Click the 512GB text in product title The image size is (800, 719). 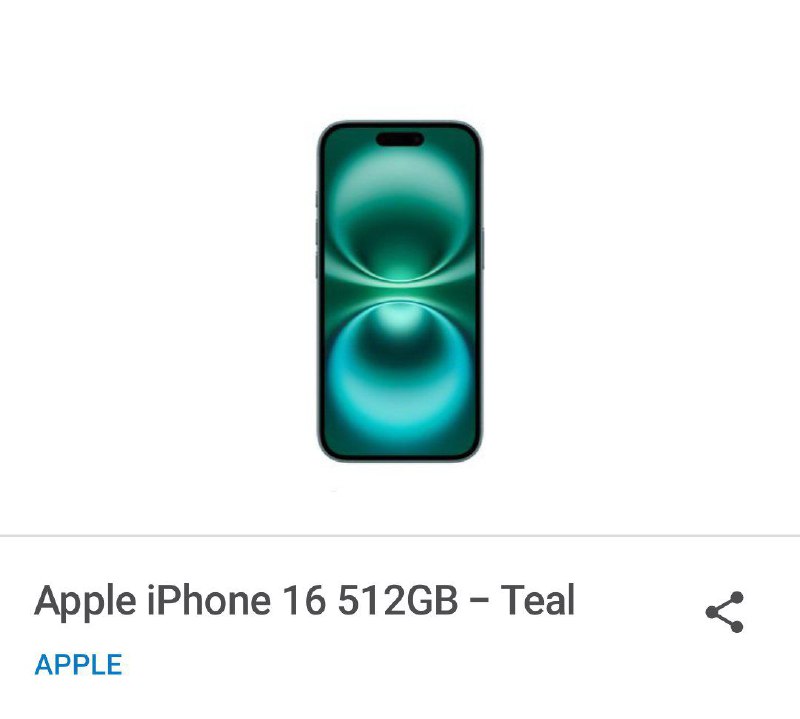(398, 600)
